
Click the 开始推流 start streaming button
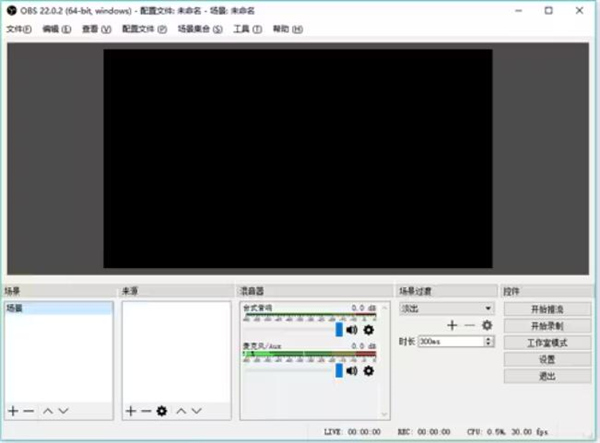point(547,309)
